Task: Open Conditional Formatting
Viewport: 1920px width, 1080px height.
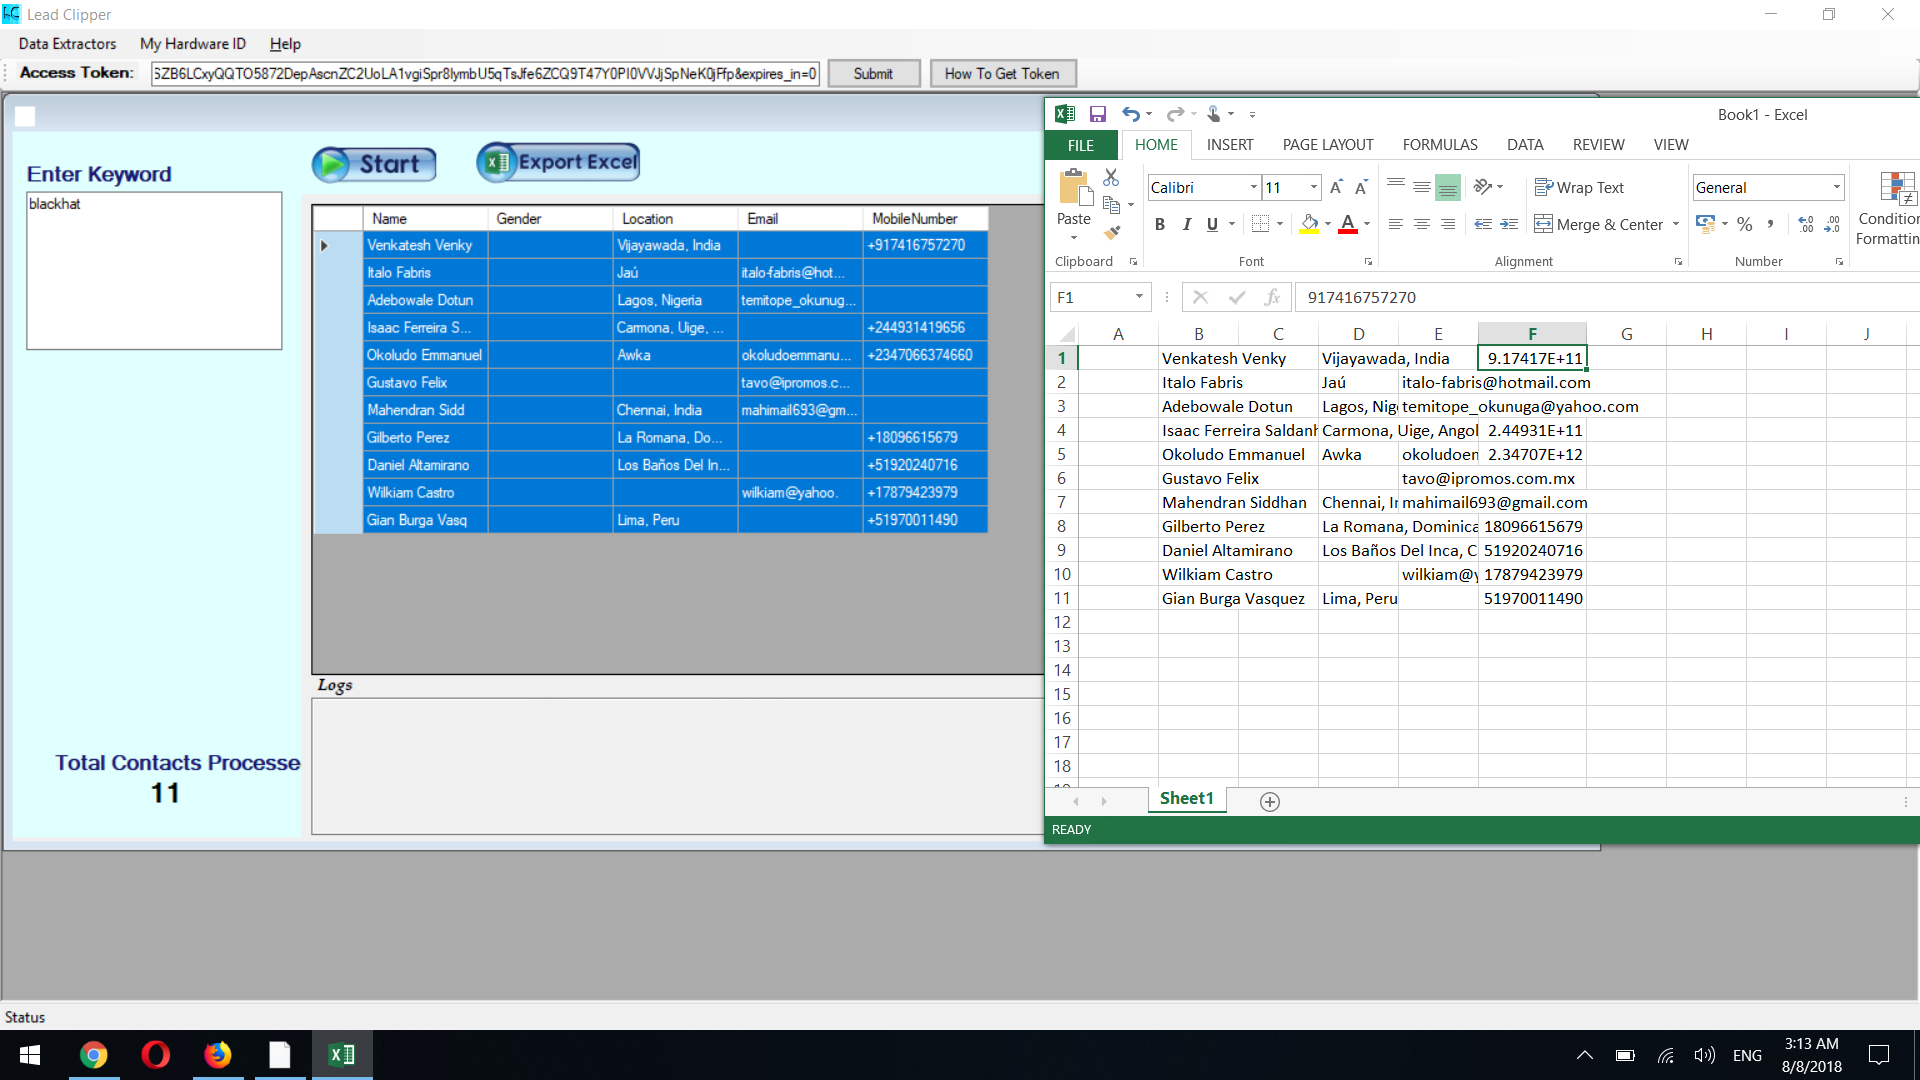Action: (1888, 208)
